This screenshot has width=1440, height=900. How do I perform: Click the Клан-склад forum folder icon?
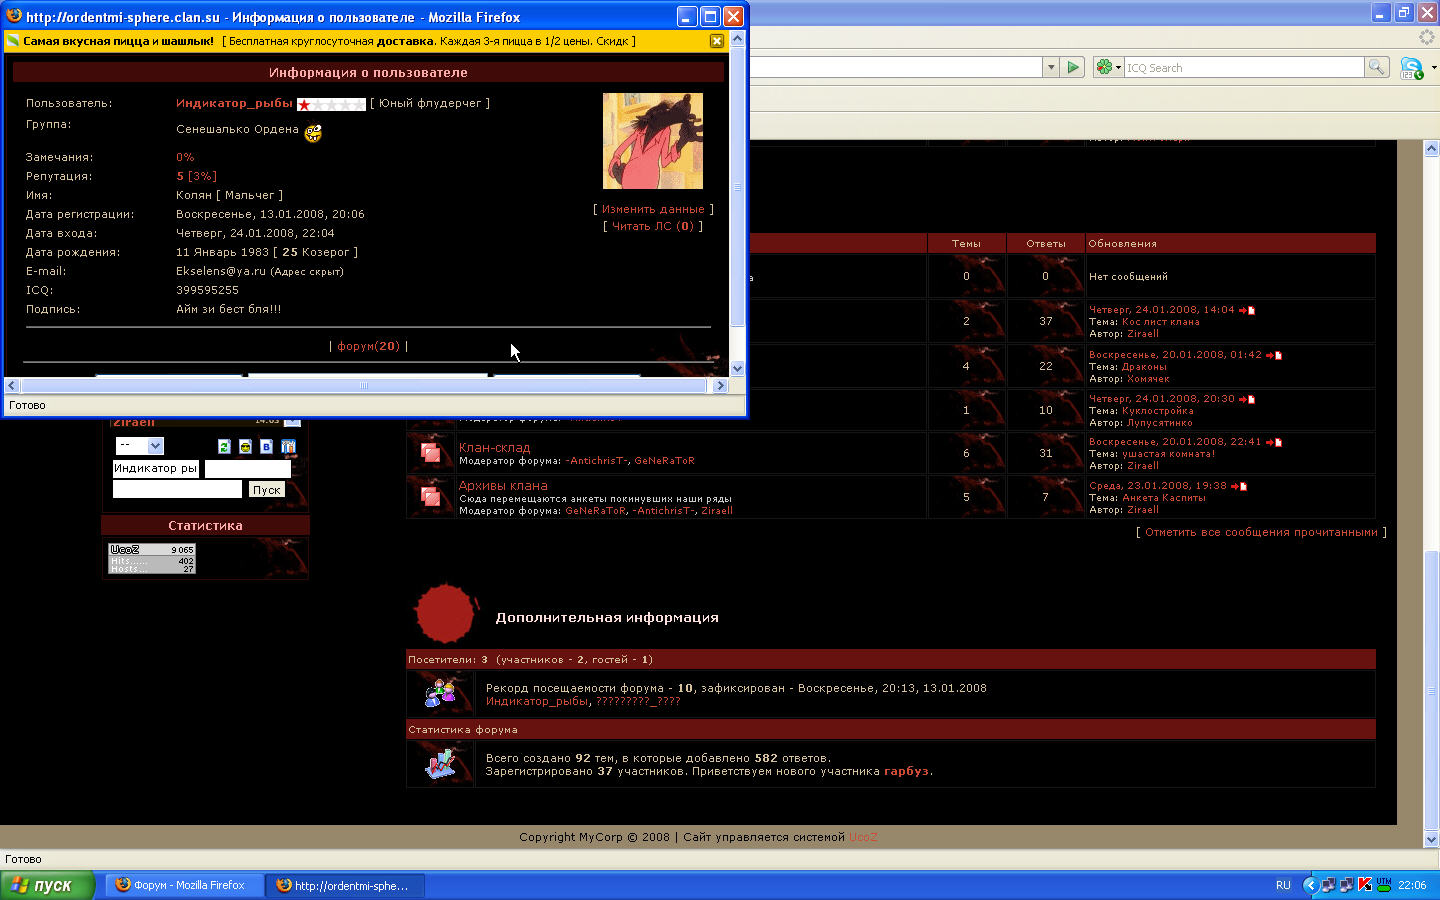pyautogui.click(x=431, y=453)
